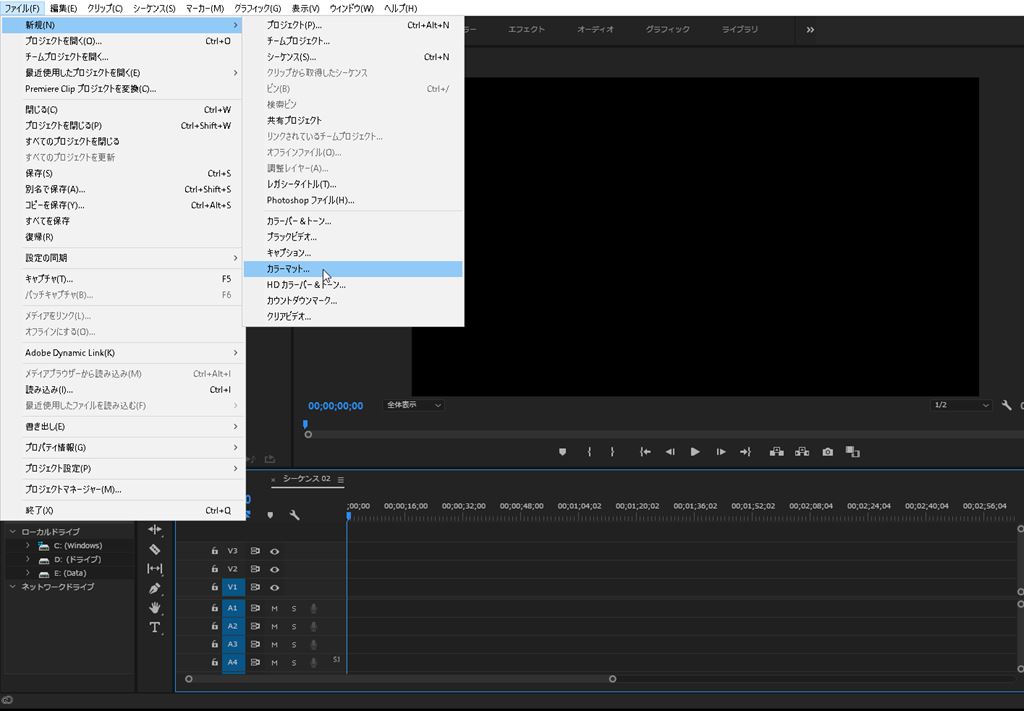Open the comparison view button

852,452
